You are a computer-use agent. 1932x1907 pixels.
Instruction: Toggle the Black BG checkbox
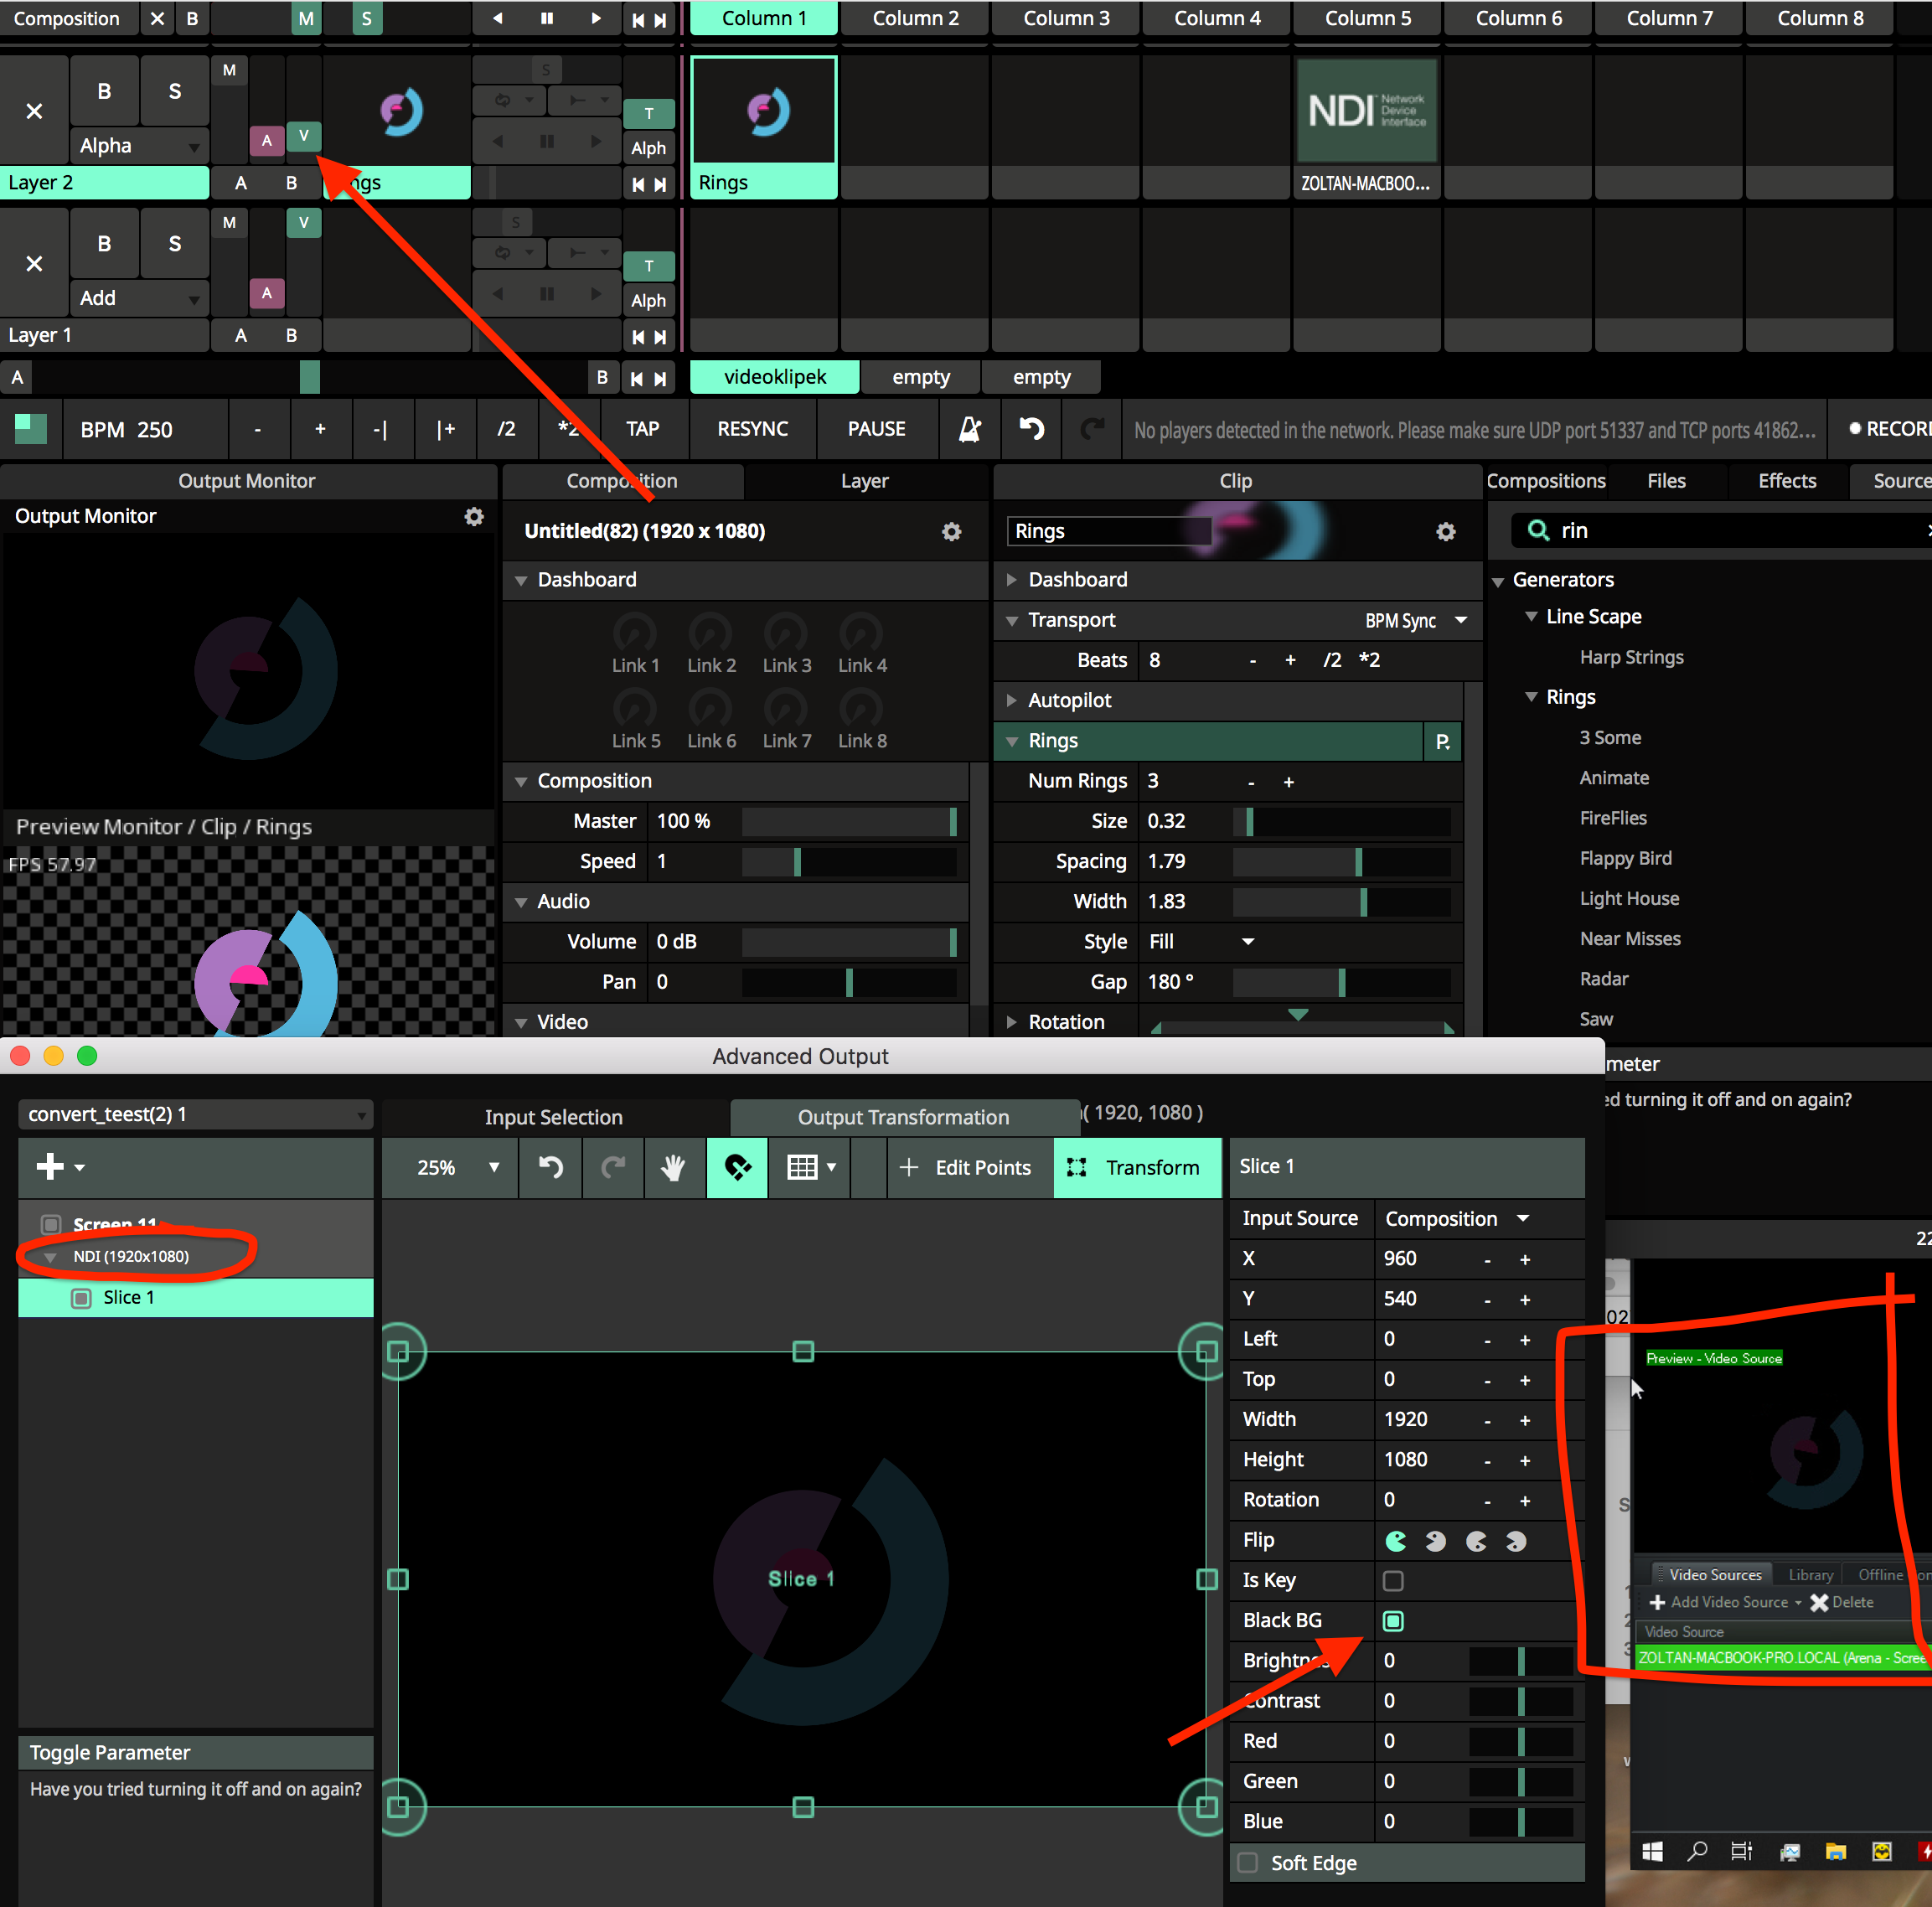pyautogui.click(x=1393, y=1620)
